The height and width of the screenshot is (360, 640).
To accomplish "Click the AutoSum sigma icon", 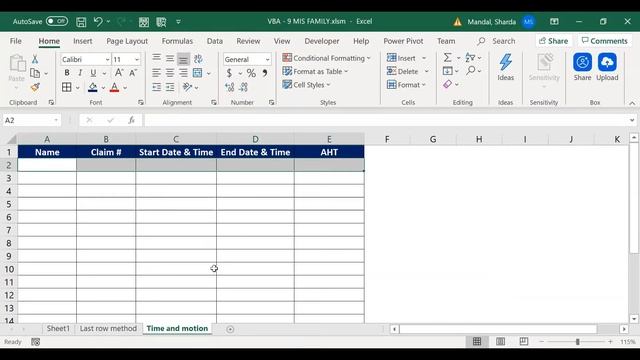I will (x=448, y=58).
